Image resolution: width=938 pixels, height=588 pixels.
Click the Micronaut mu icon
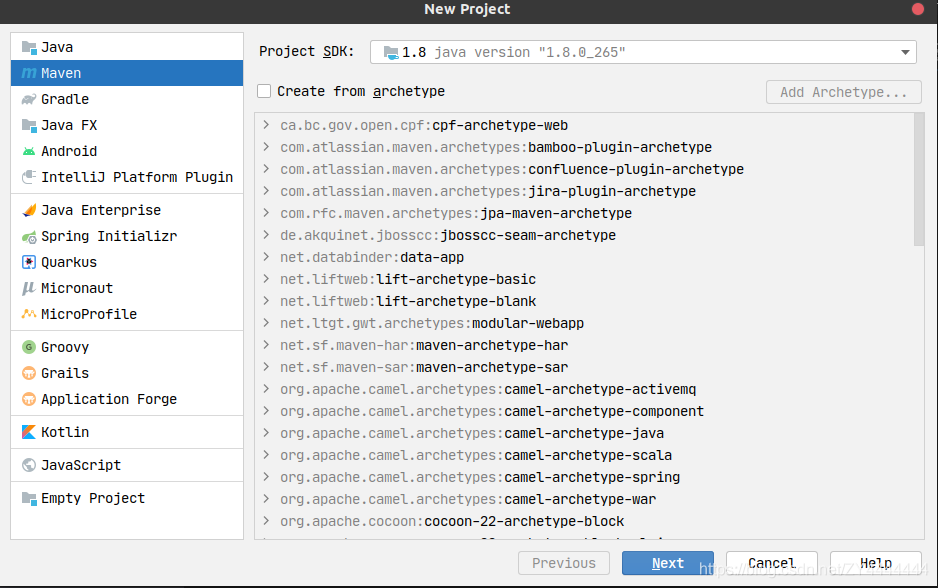click(29, 288)
